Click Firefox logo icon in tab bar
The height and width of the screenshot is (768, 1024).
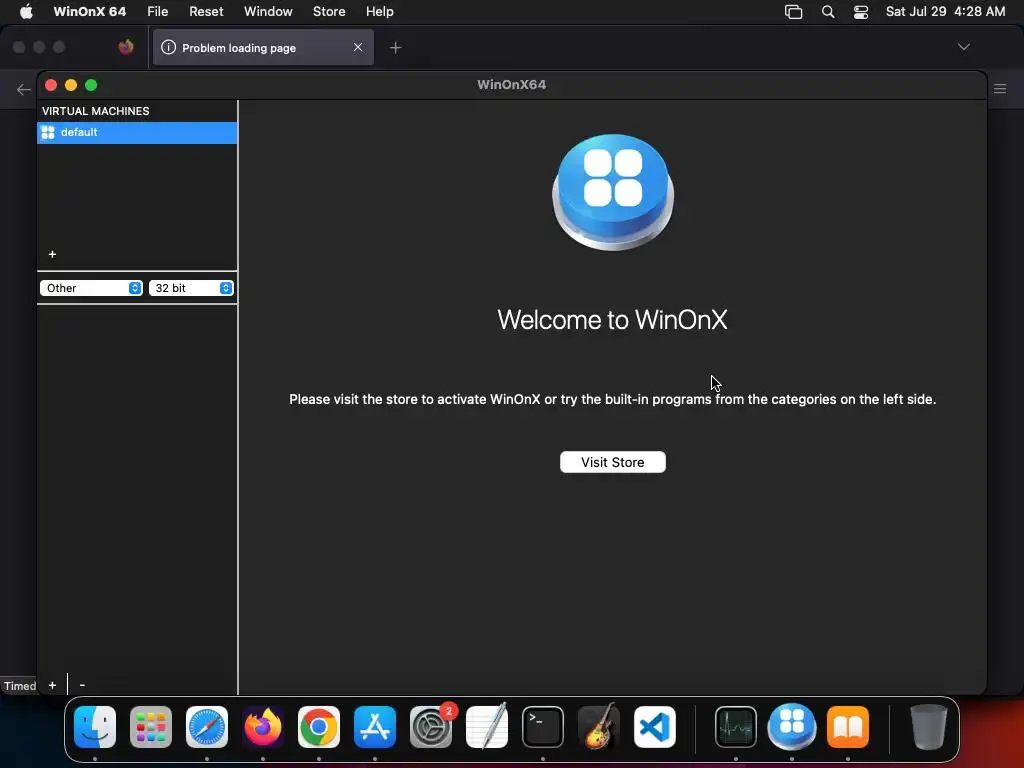point(126,47)
